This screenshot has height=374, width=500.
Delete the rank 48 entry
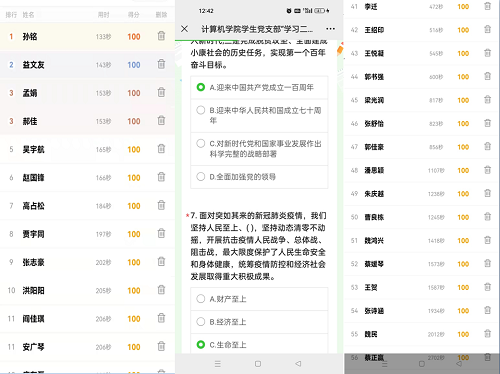487,170
